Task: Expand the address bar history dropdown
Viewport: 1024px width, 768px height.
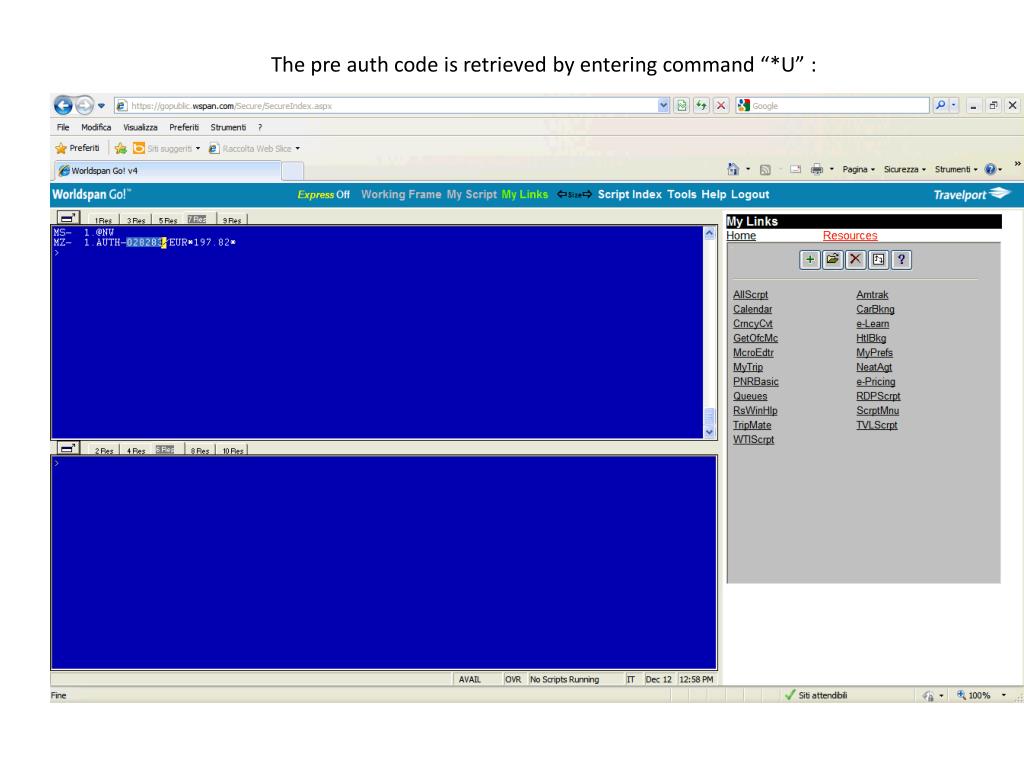Action: [x=664, y=106]
